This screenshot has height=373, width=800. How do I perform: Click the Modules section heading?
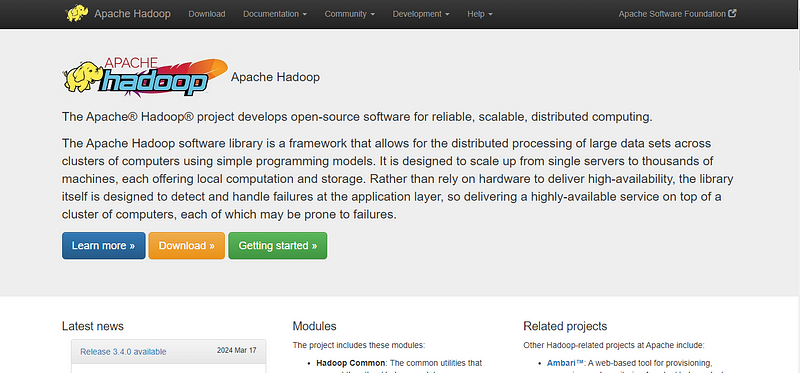(314, 326)
